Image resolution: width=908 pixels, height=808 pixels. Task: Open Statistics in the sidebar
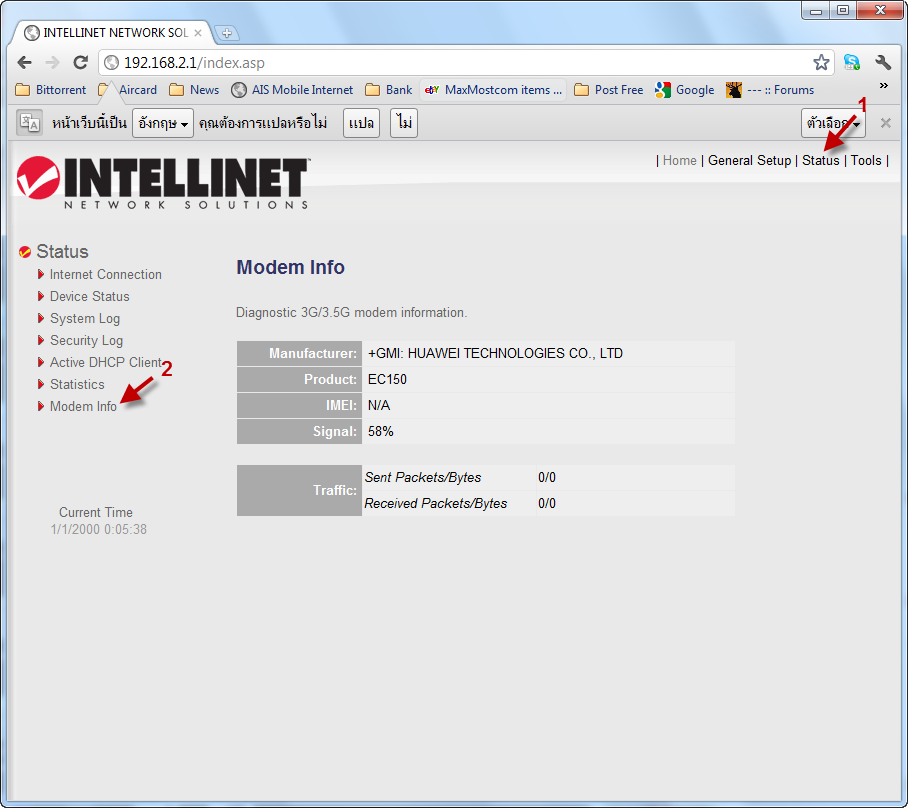(77, 385)
